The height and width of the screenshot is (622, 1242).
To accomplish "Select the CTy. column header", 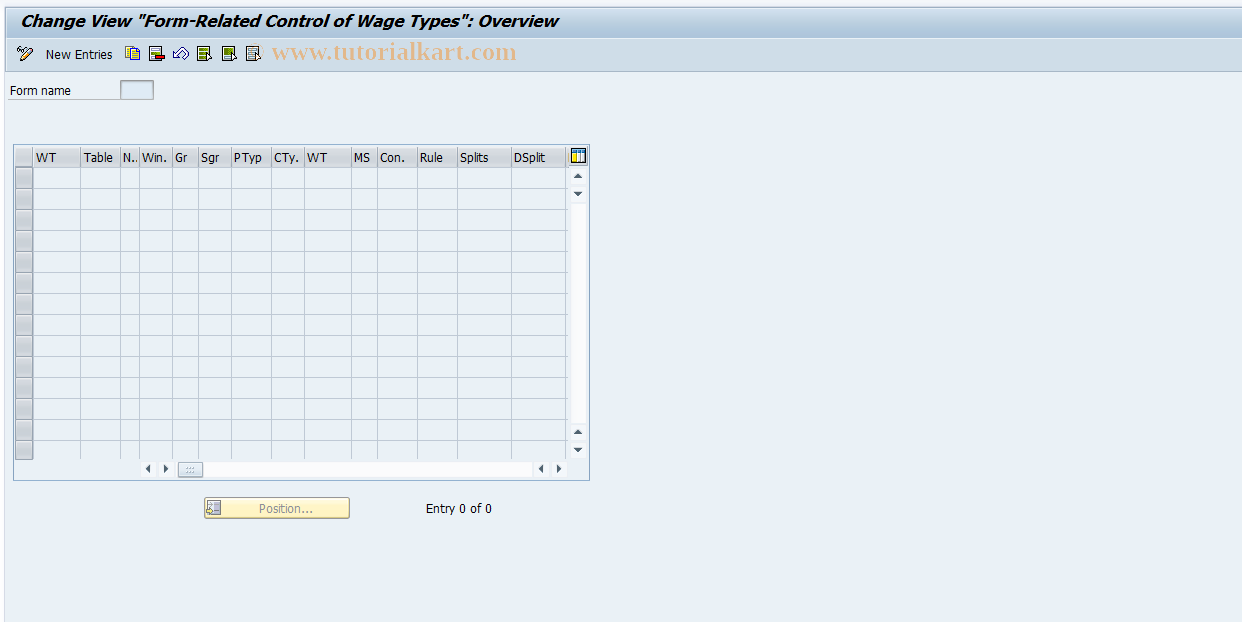I will [x=288, y=157].
